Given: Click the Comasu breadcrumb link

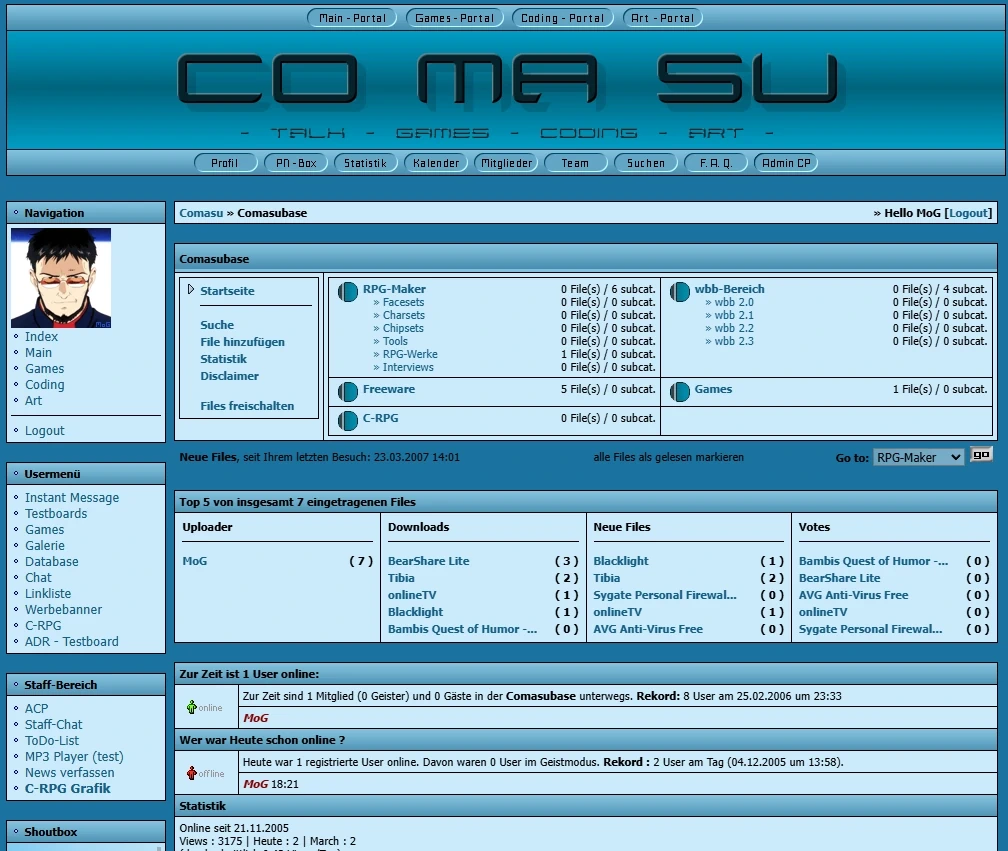Looking at the screenshot, I should (201, 213).
